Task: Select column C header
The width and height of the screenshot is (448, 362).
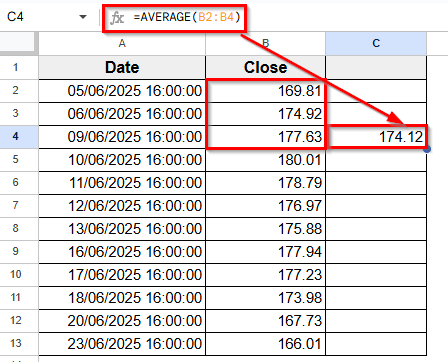Action: [x=376, y=43]
